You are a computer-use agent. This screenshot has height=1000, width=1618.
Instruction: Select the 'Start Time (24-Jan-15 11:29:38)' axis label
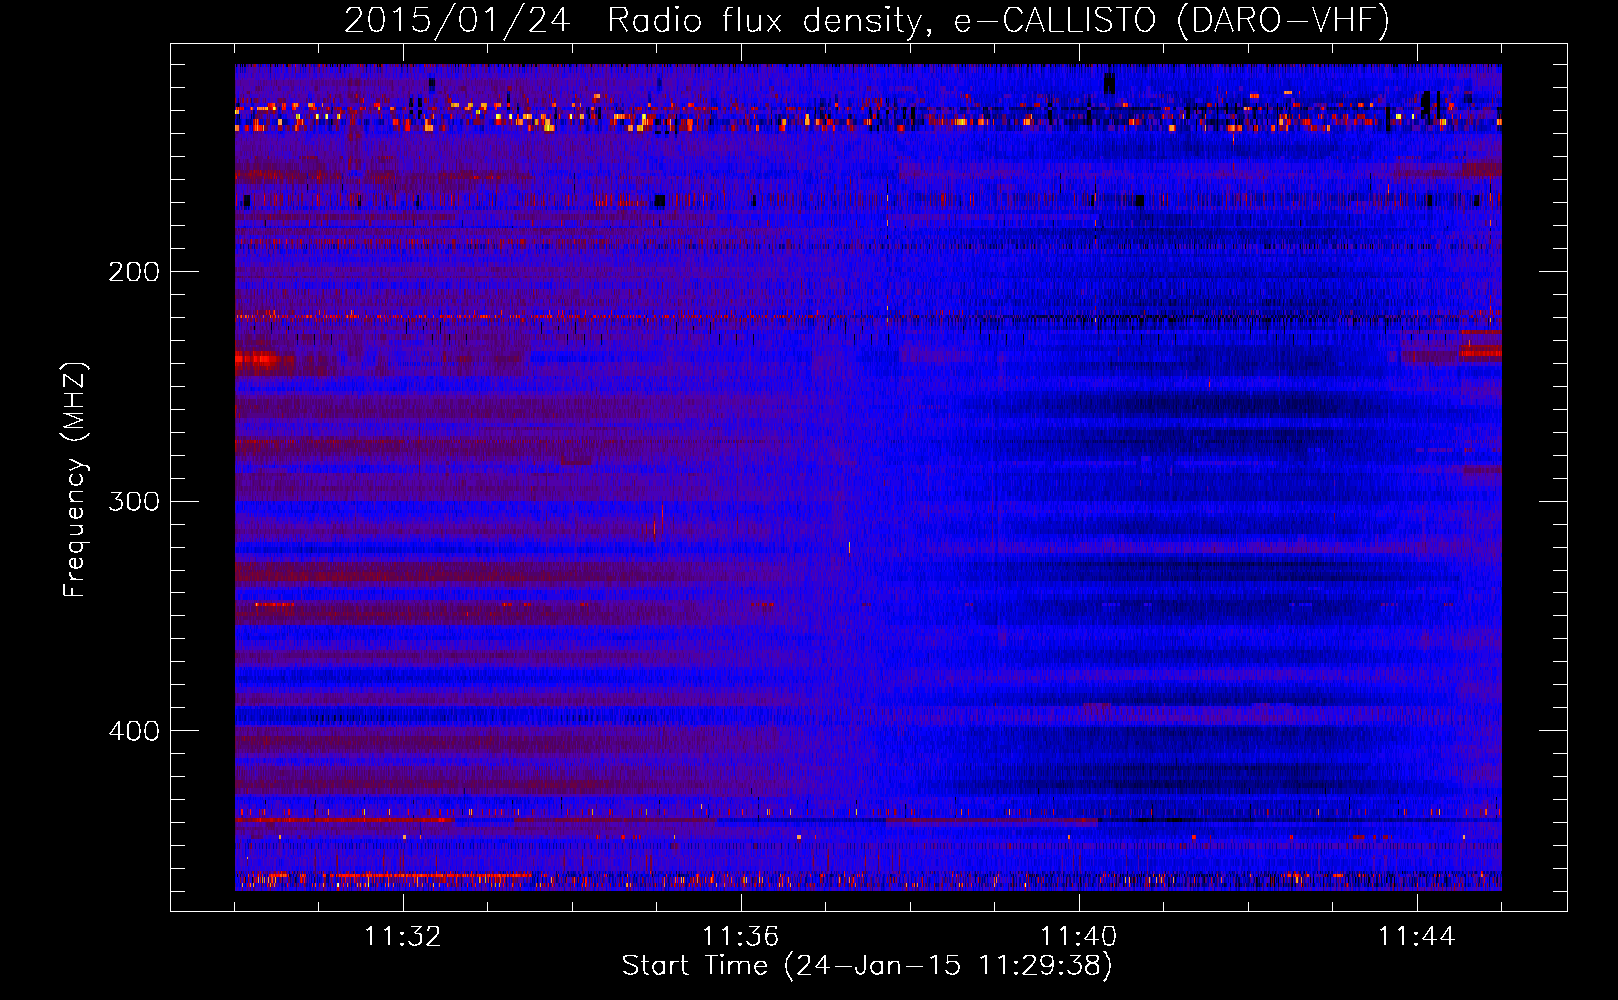tap(867, 966)
